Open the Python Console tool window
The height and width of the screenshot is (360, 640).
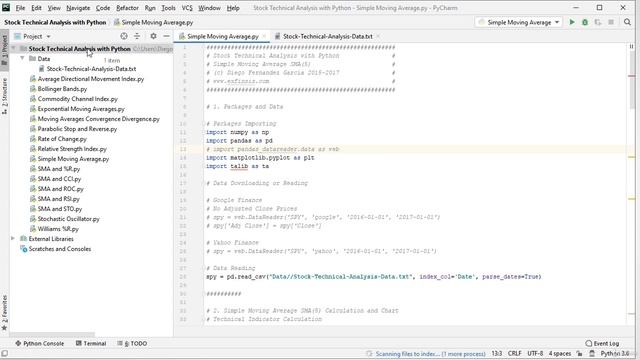point(40,344)
